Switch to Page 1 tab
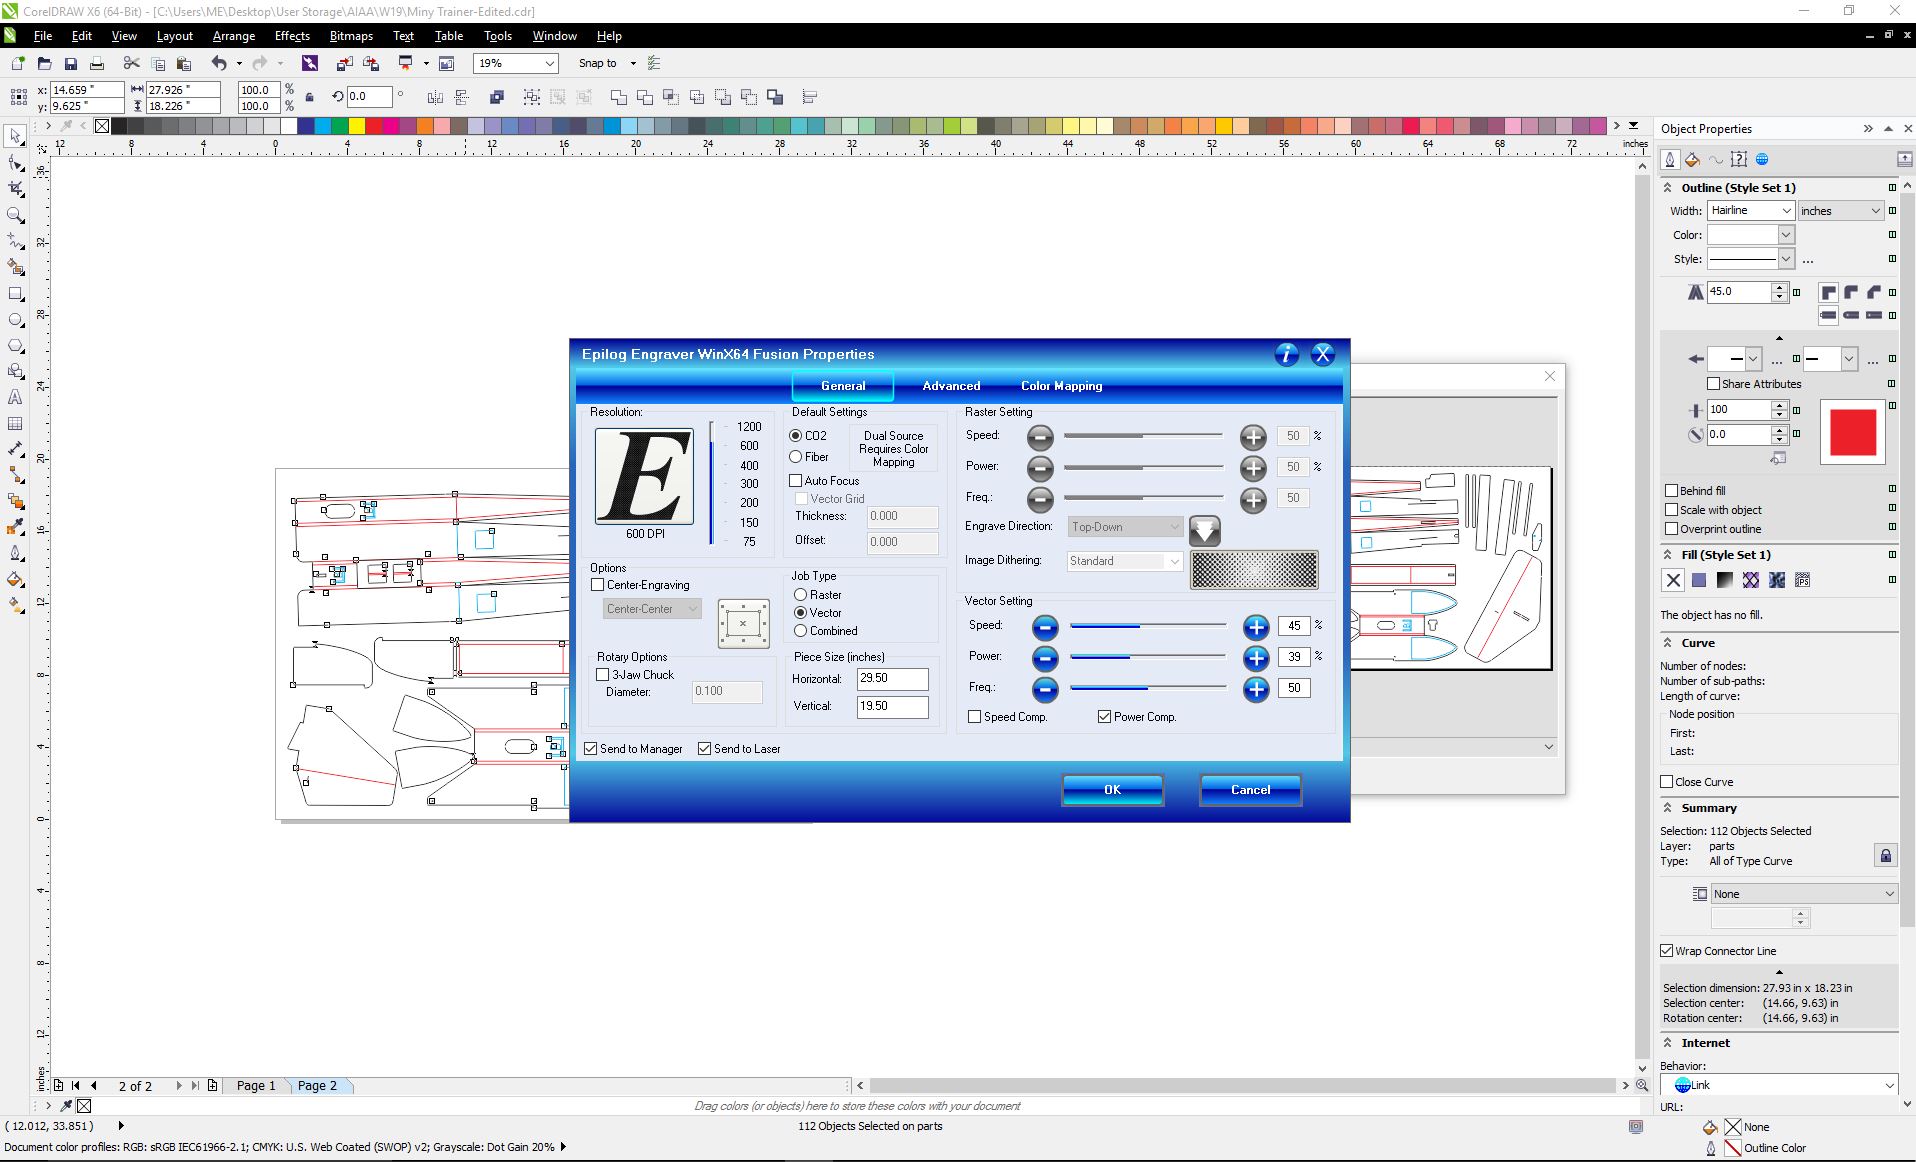1916x1162 pixels. click(x=256, y=1086)
